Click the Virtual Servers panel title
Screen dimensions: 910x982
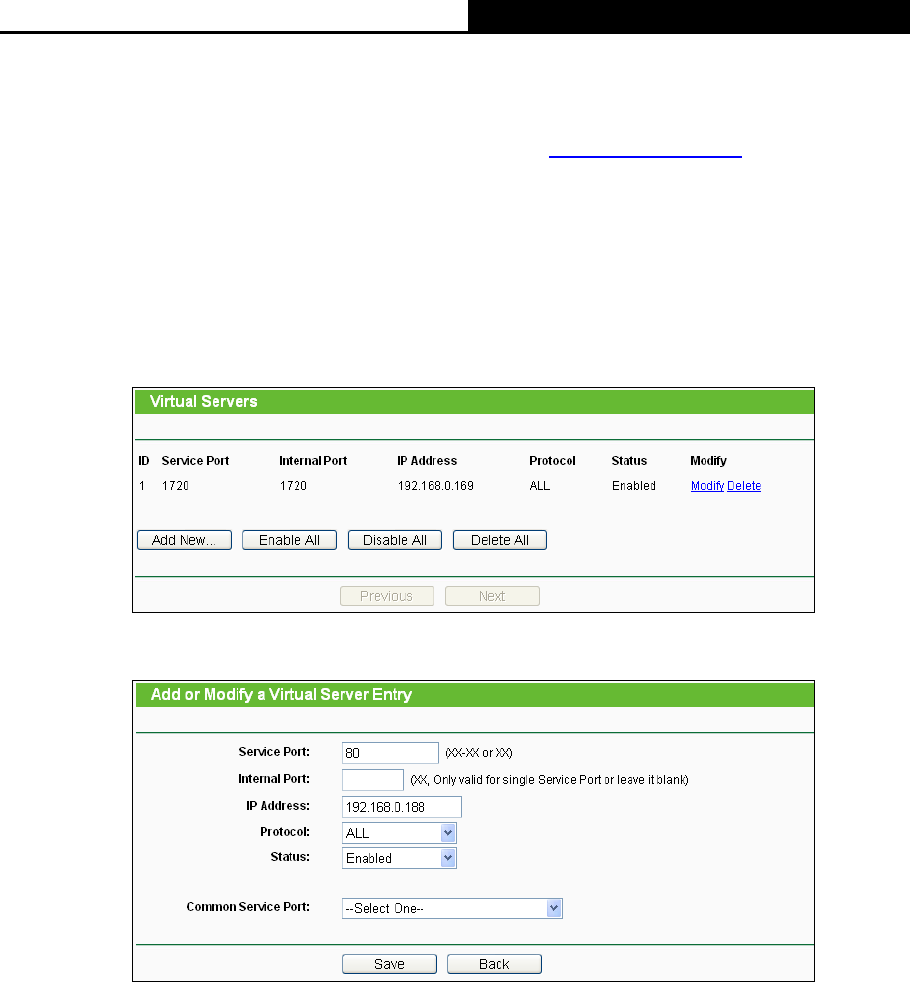pos(204,401)
